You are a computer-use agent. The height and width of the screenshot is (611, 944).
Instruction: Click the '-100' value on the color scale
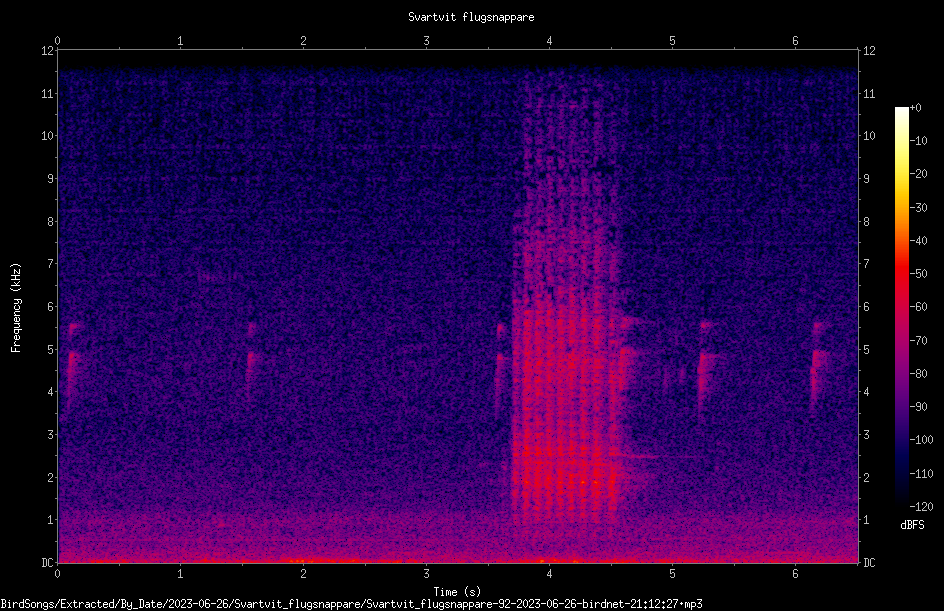[x=921, y=440]
